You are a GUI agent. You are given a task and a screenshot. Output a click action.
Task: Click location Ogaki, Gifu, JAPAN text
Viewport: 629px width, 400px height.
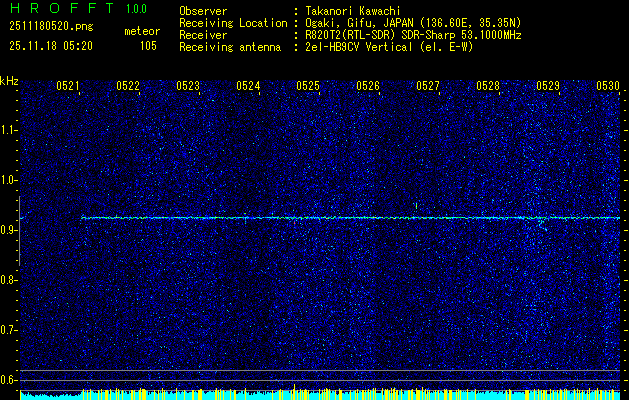coord(413,23)
